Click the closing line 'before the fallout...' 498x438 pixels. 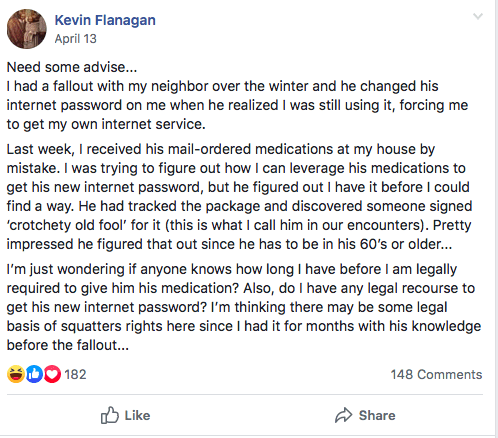[68, 345]
